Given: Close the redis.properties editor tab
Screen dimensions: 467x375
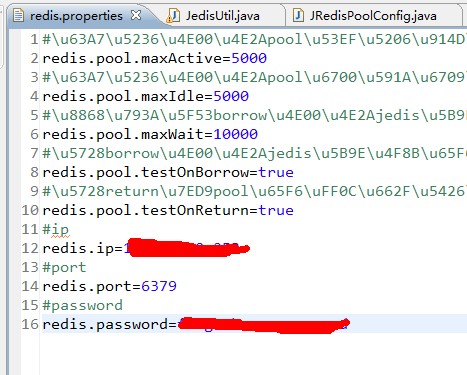Looking at the screenshot, I should pos(136,15).
